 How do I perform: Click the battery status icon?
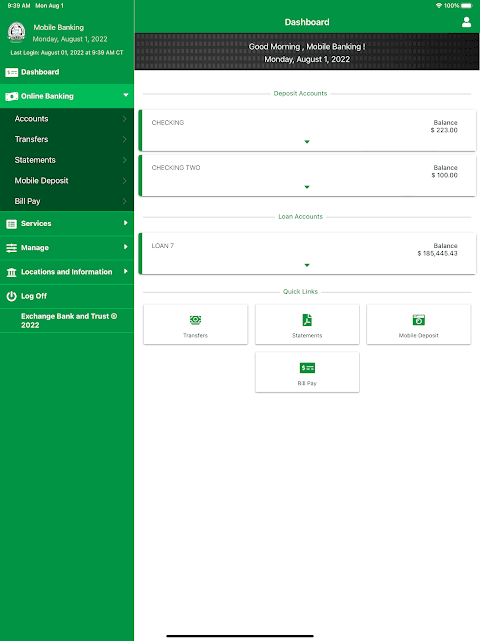point(467,6)
